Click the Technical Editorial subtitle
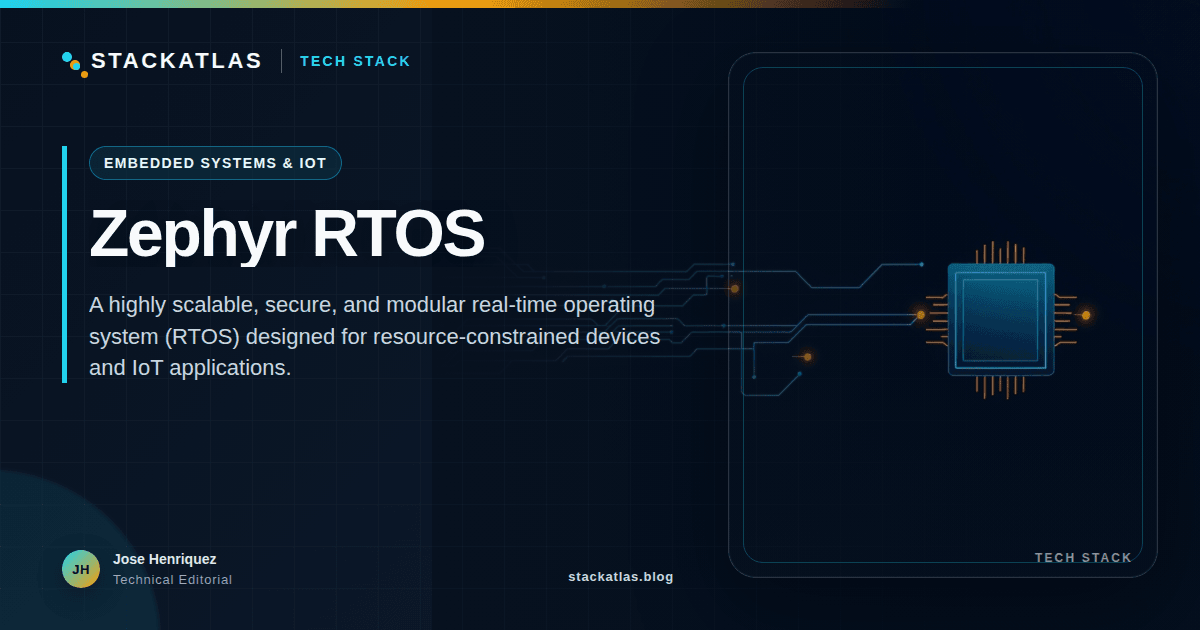1200x630 pixels. click(x=172, y=580)
